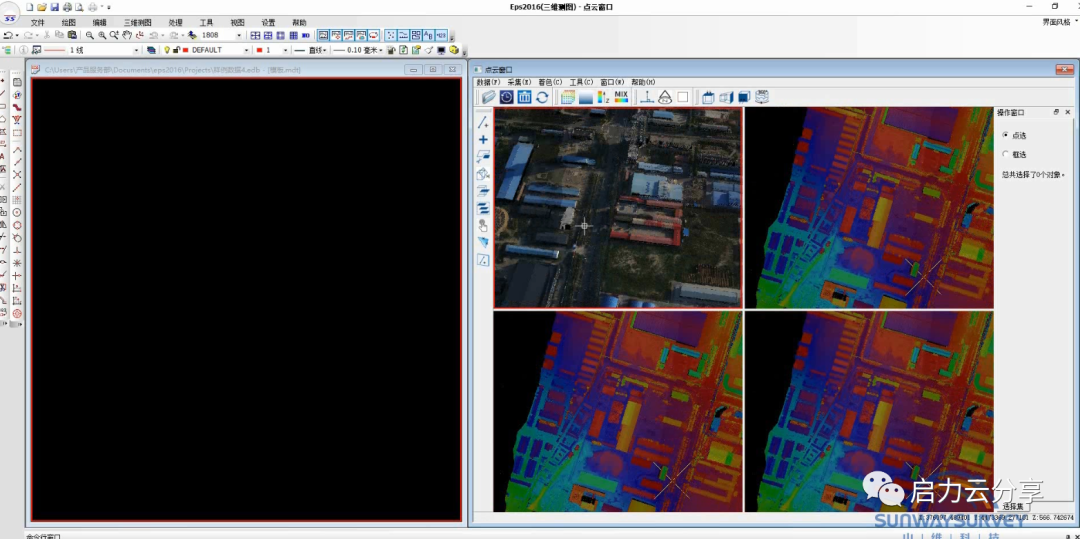Open the 窗口 menu in point cloud window
This screenshot has height=539, width=1080.
click(612, 82)
